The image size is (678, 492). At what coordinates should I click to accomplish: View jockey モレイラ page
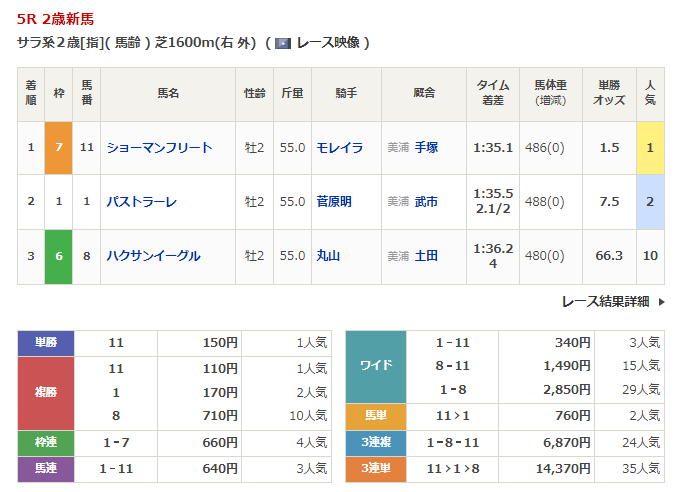pyautogui.click(x=339, y=148)
